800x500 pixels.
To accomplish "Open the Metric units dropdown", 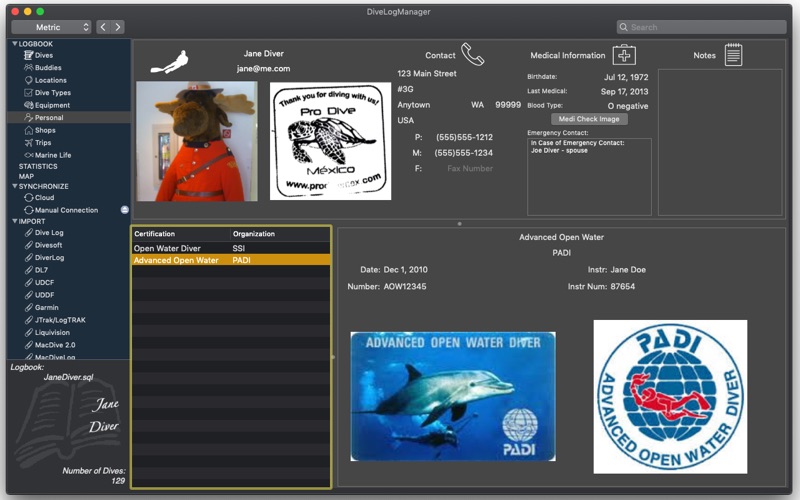I will pyautogui.click(x=51, y=27).
